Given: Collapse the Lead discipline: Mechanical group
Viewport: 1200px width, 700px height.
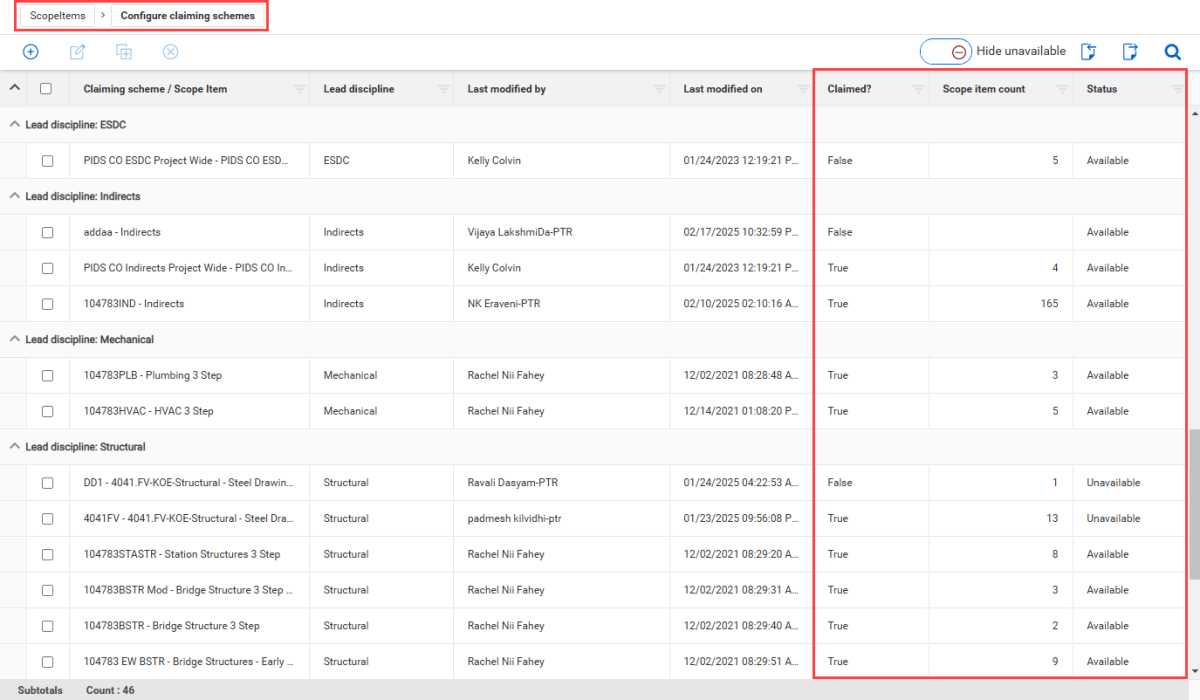Looking at the screenshot, I should point(14,339).
